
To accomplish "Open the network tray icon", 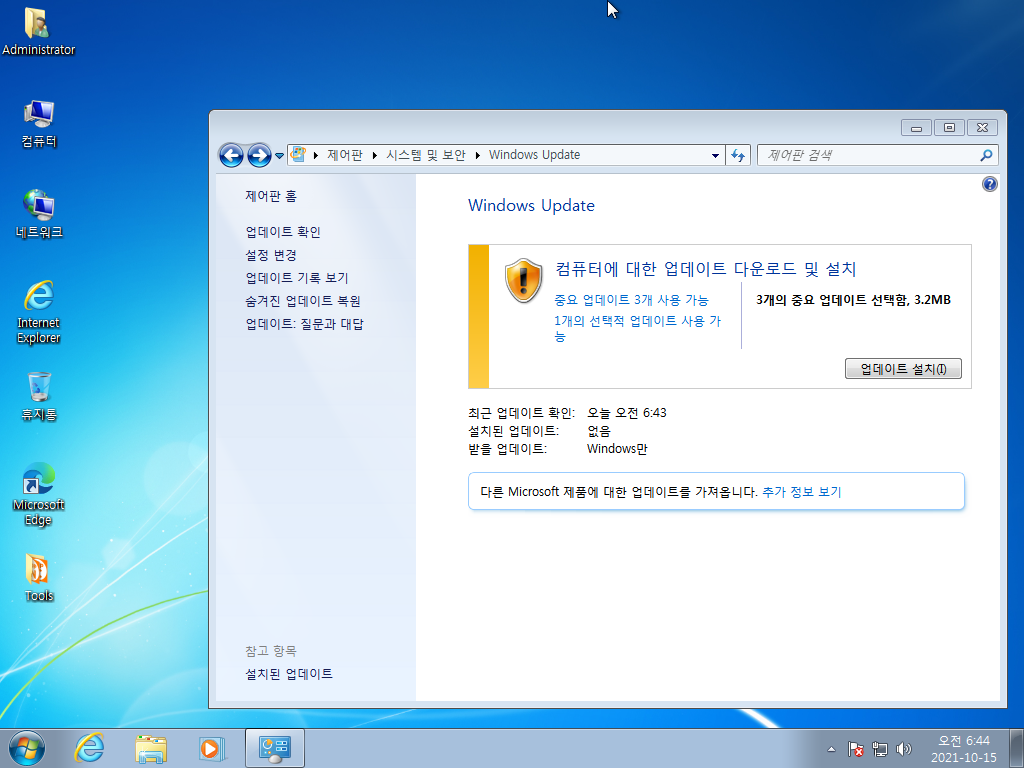I will [880, 749].
